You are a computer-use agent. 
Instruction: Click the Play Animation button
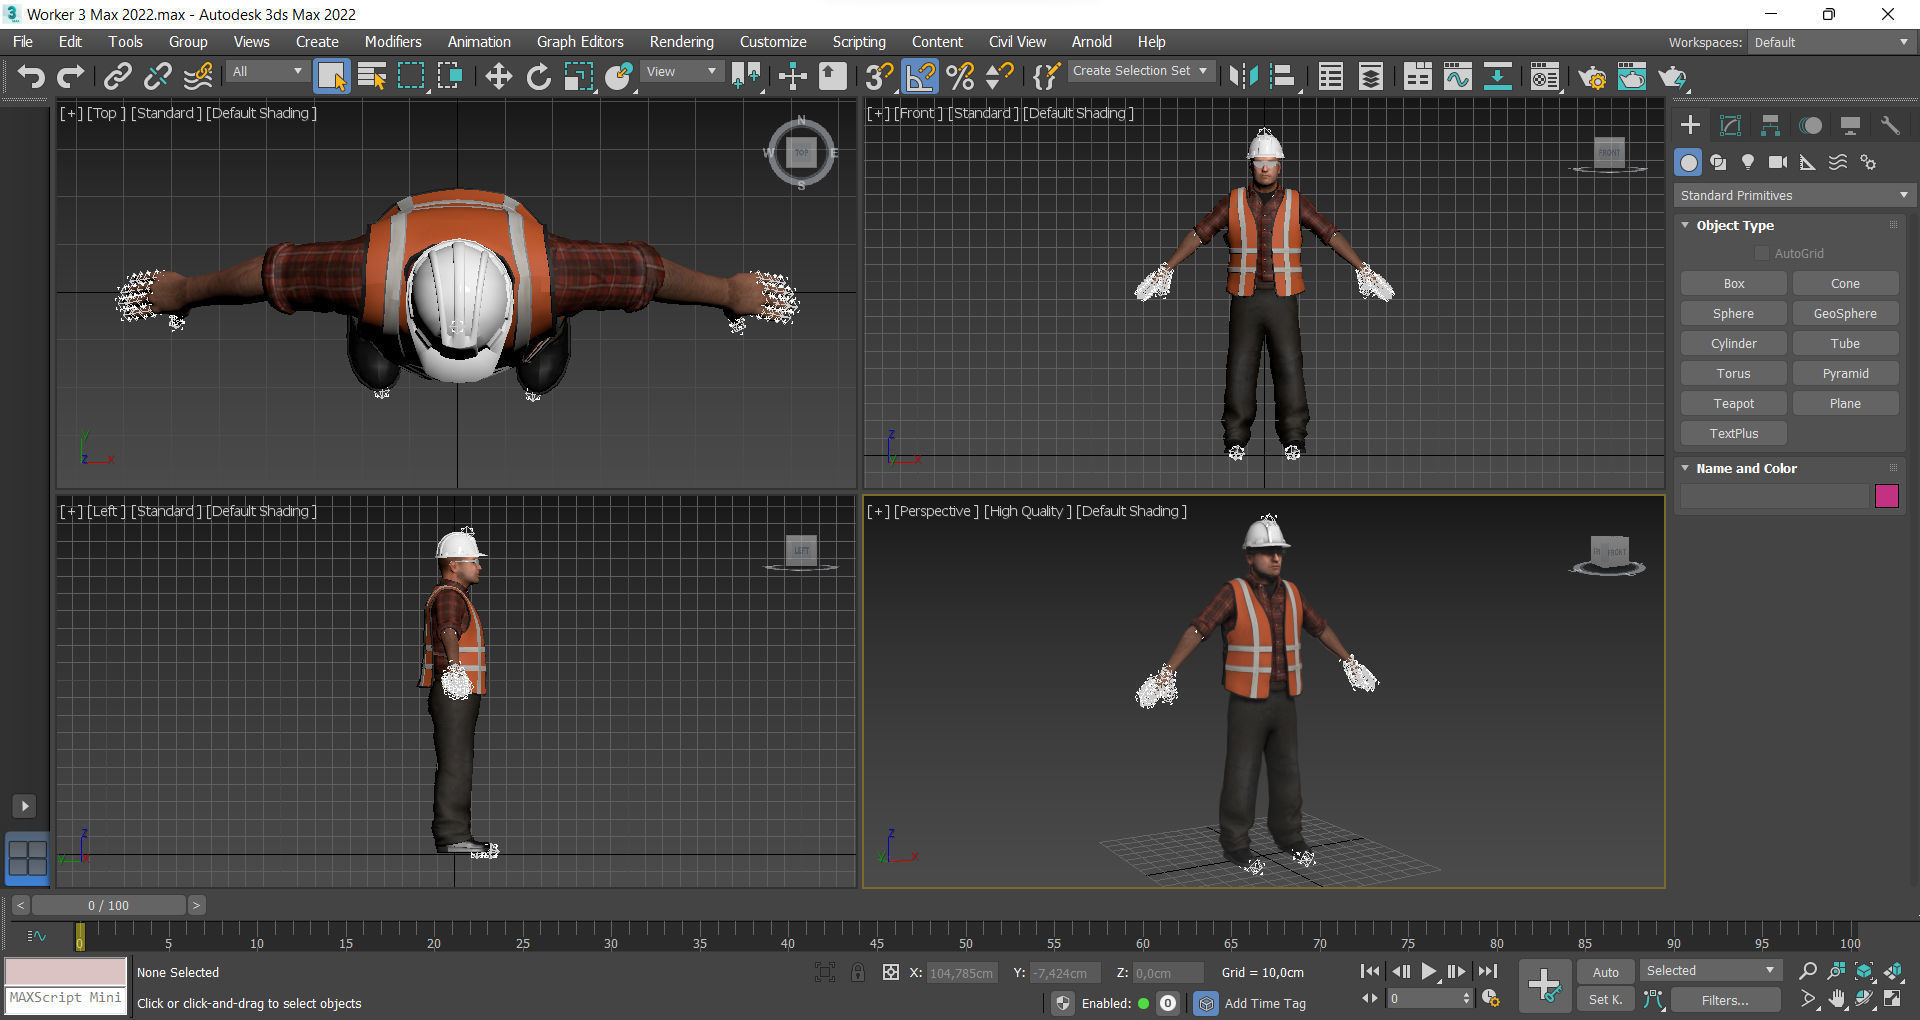click(x=1428, y=971)
